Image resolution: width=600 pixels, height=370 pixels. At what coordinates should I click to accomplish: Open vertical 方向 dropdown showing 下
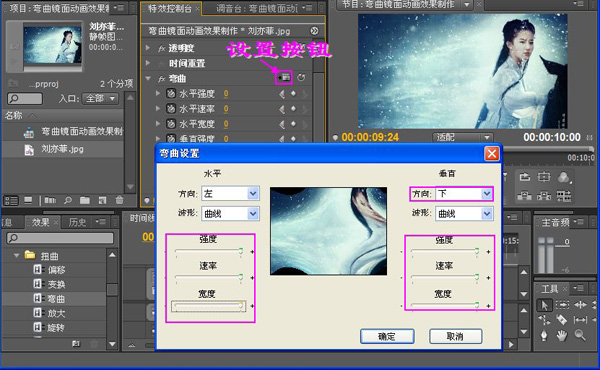464,194
